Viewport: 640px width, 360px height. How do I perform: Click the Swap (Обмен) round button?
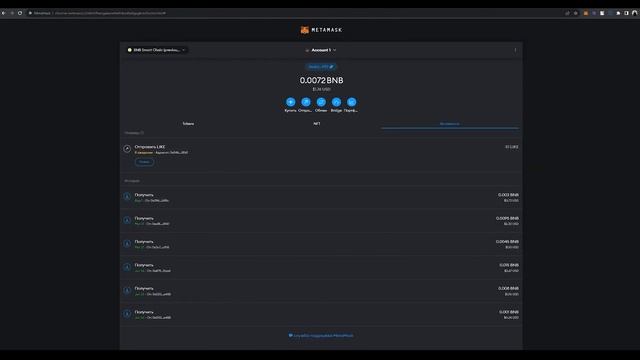(x=321, y=102)
